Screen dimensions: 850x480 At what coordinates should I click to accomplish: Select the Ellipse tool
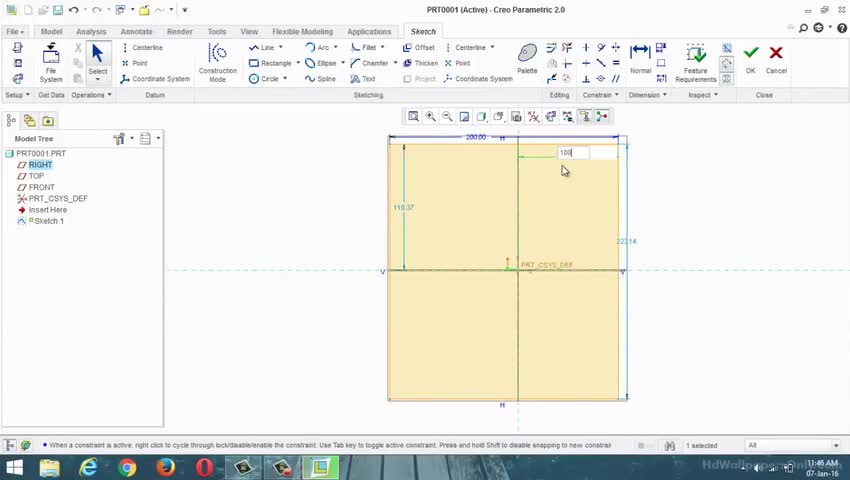[x=320, y=63]
